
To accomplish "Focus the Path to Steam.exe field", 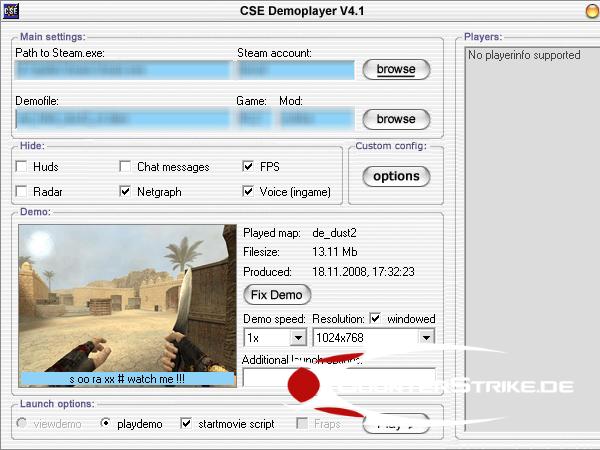I will [120, 70].
